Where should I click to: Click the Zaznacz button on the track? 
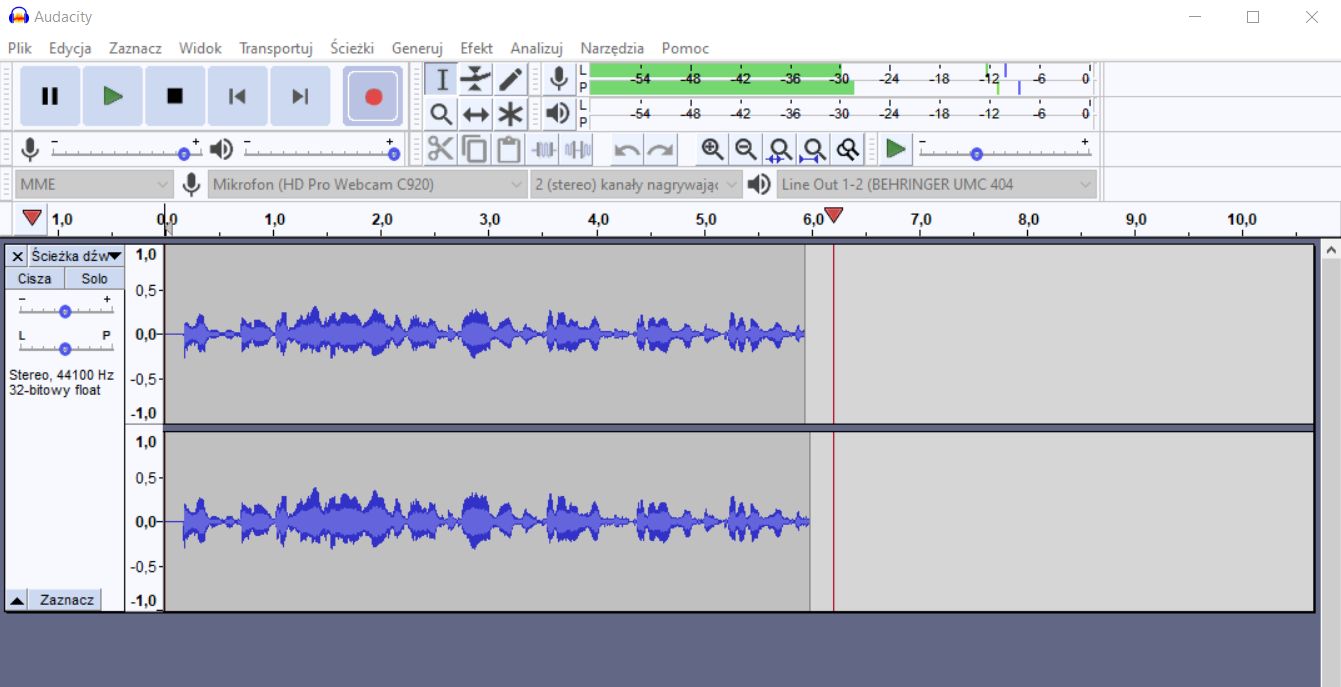pyautogui.click(x=66, y=599)
